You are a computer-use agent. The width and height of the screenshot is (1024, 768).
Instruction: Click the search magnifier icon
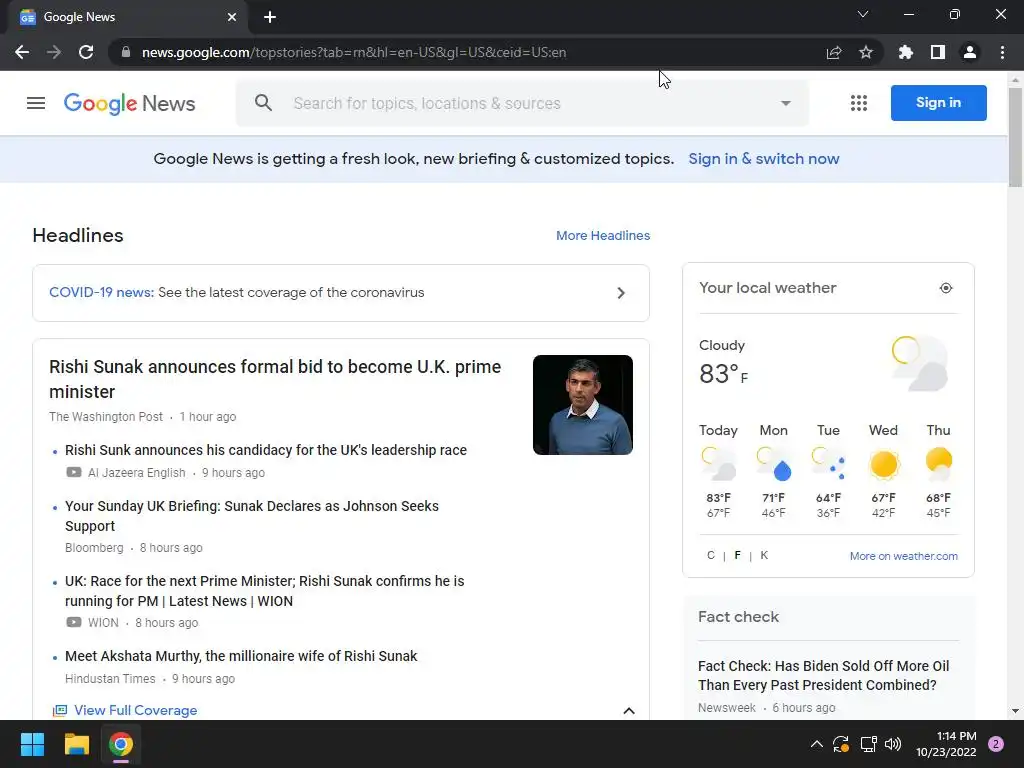click(x=263, y=103)
